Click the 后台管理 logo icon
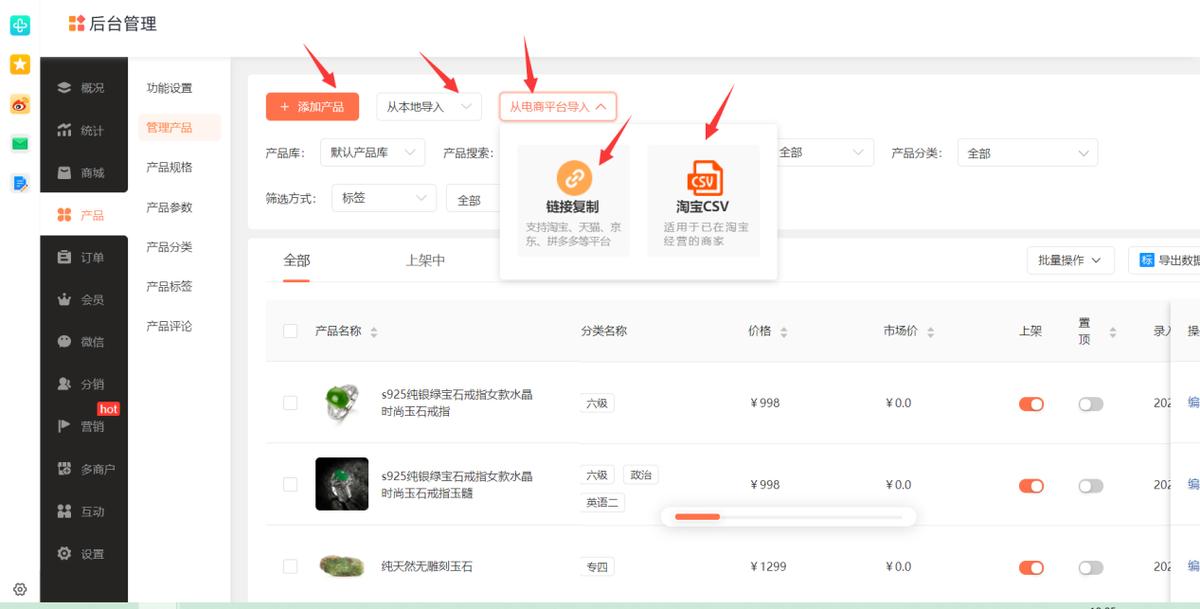The image size is (1200, 609). 79,23
